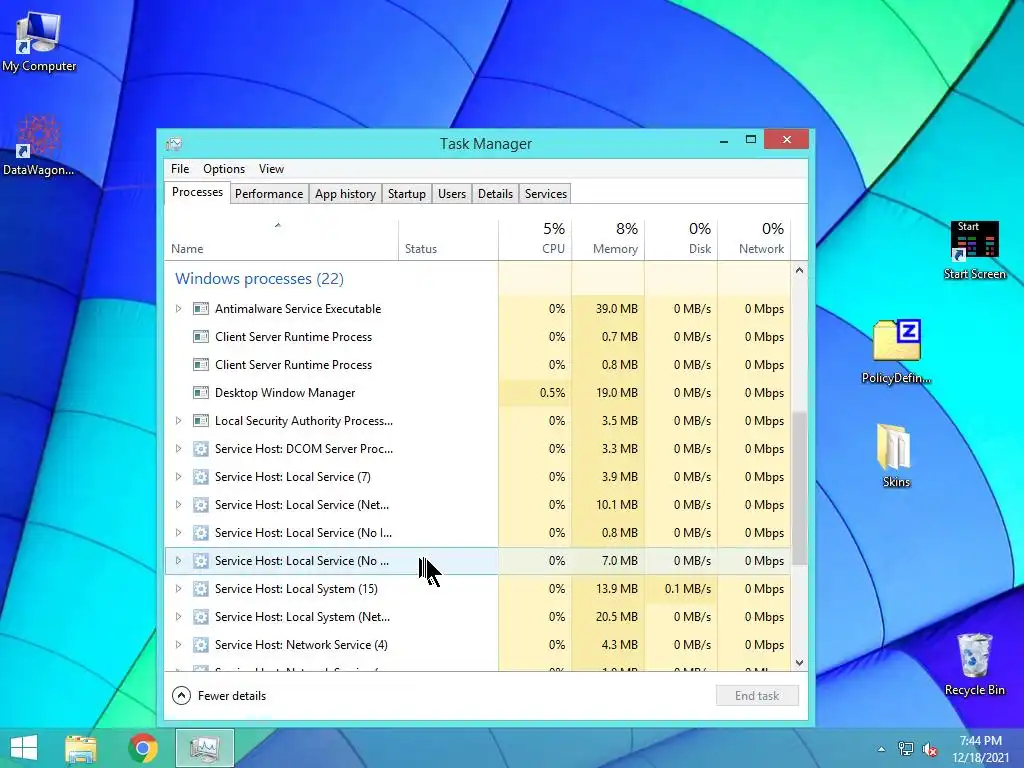Open the Options menu
Viewport: 1024px width, 768px height.
tap(224, 169)
